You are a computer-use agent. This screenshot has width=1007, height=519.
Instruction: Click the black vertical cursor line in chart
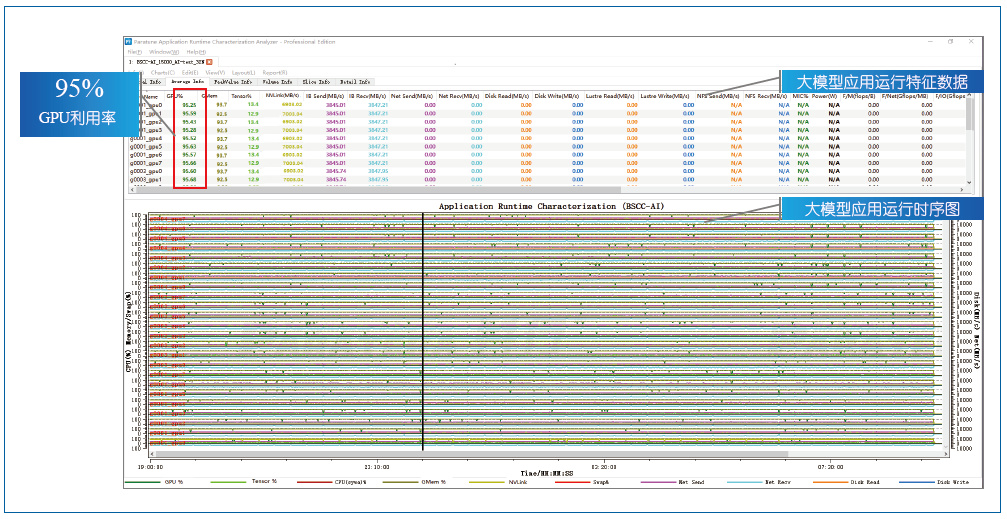(423, 331)
